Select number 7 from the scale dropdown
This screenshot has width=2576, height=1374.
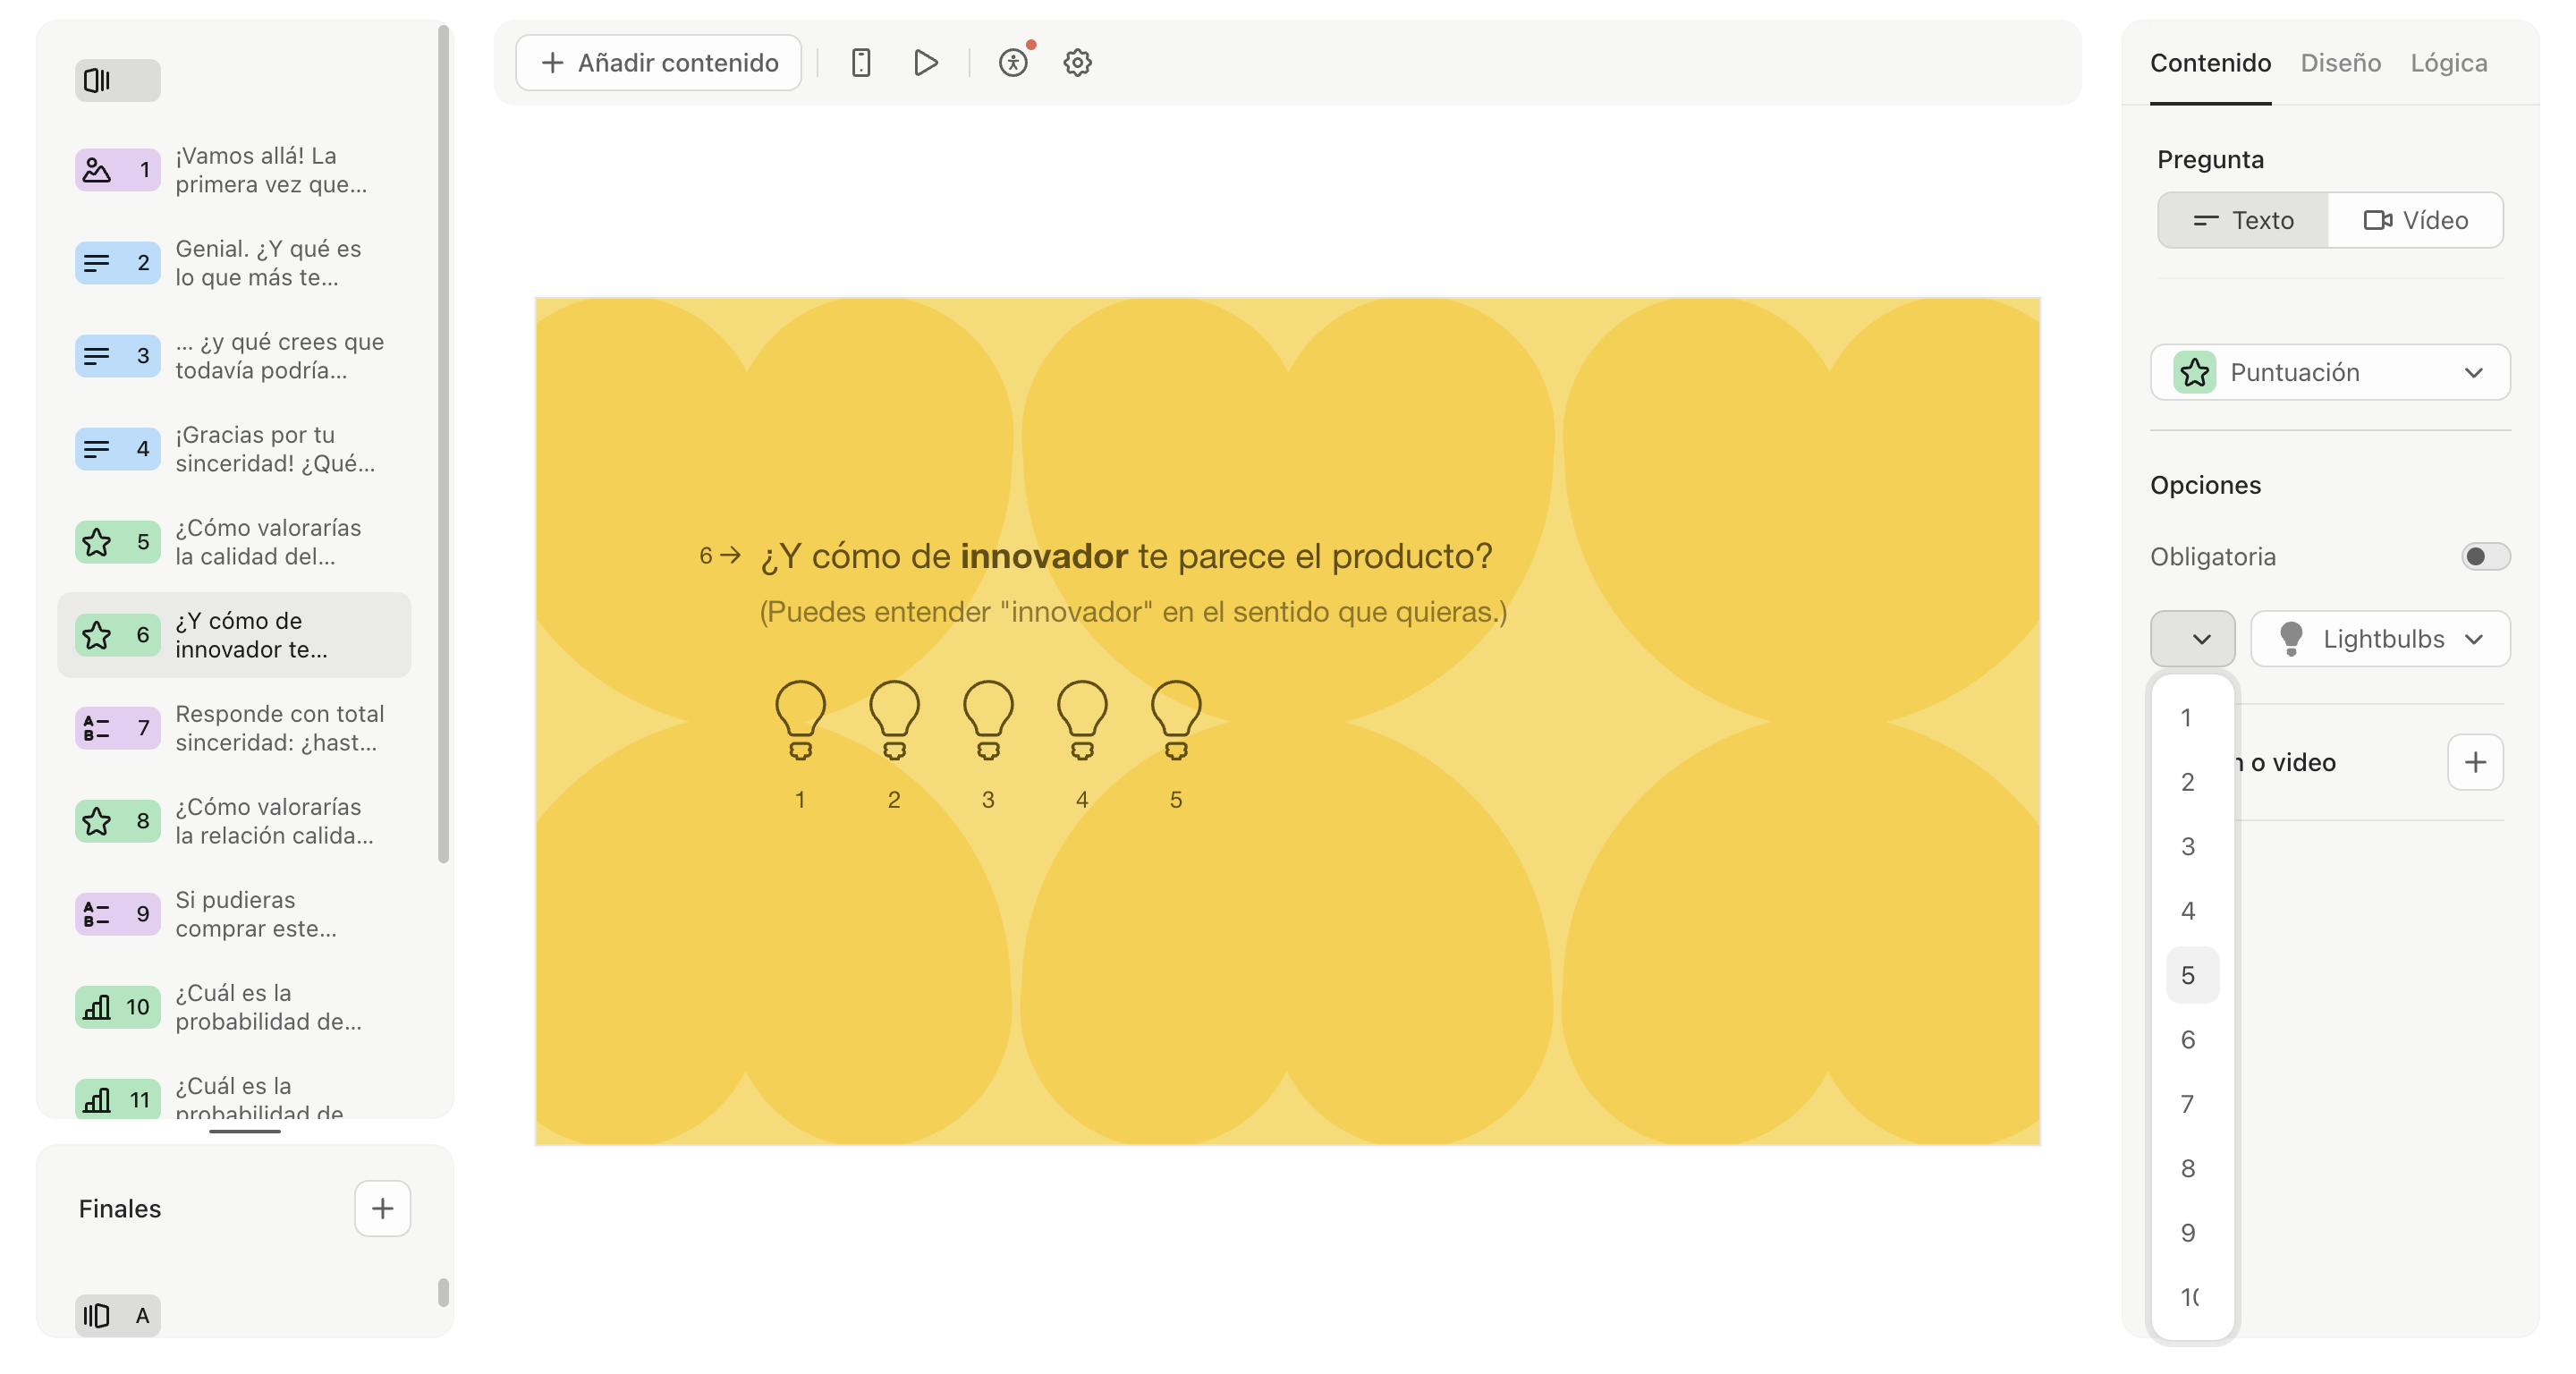click(x=2190, y=1103)
